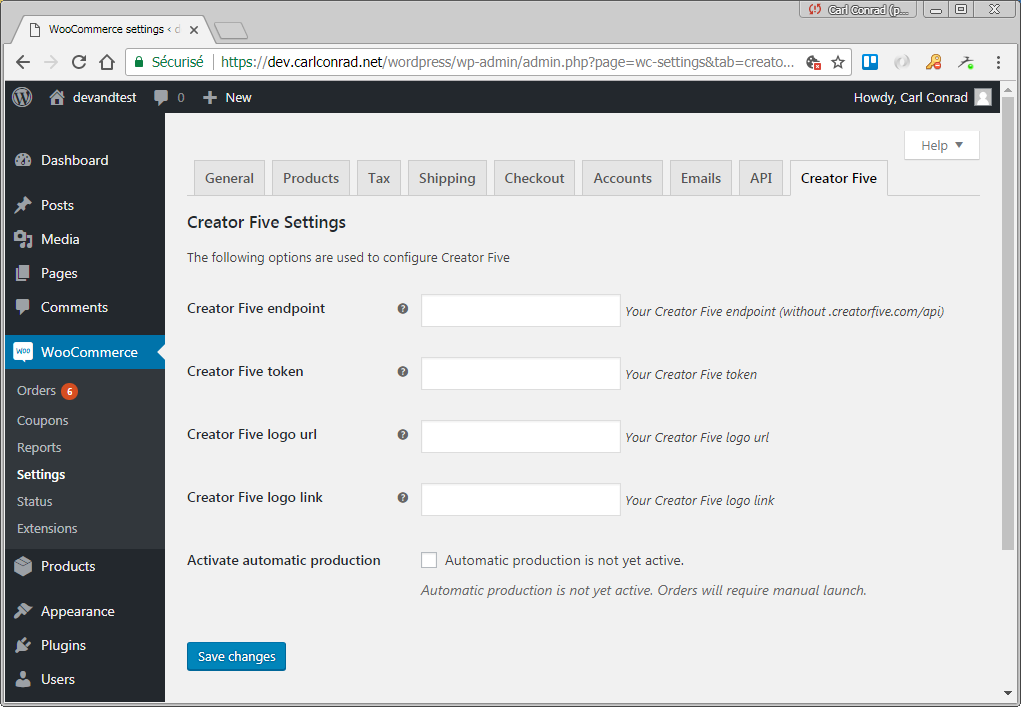Click the page vertical scrollbar
The width and height of the screenshot is (1021, 707).
pyautogui.click(x=1007, y=322)
